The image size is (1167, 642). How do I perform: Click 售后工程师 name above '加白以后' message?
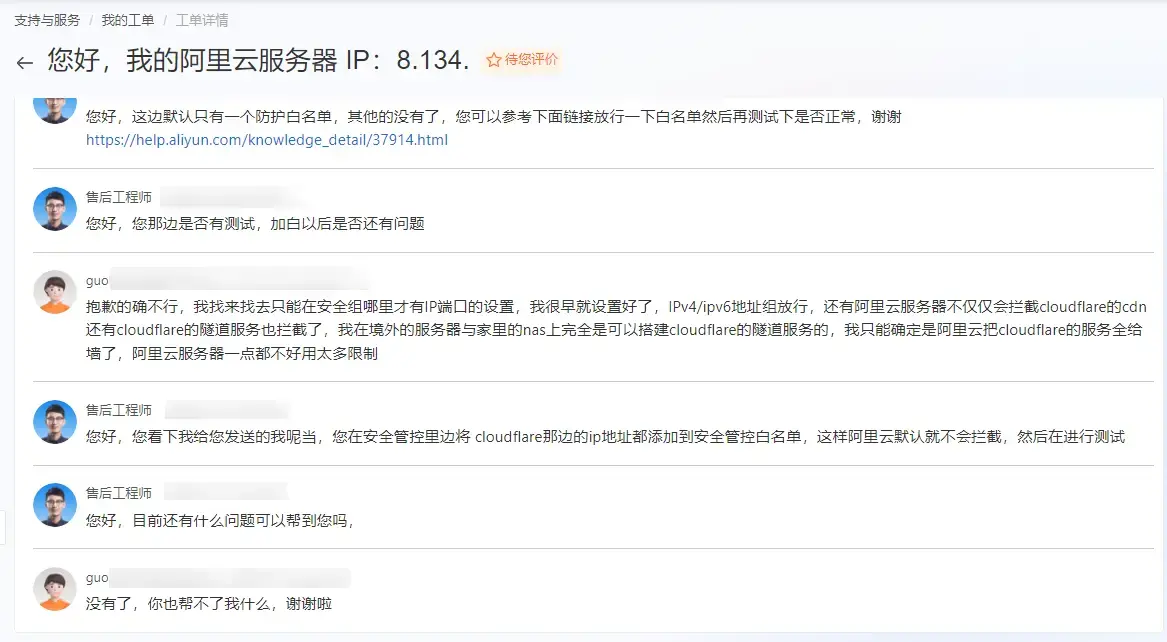tap(119, 197)
